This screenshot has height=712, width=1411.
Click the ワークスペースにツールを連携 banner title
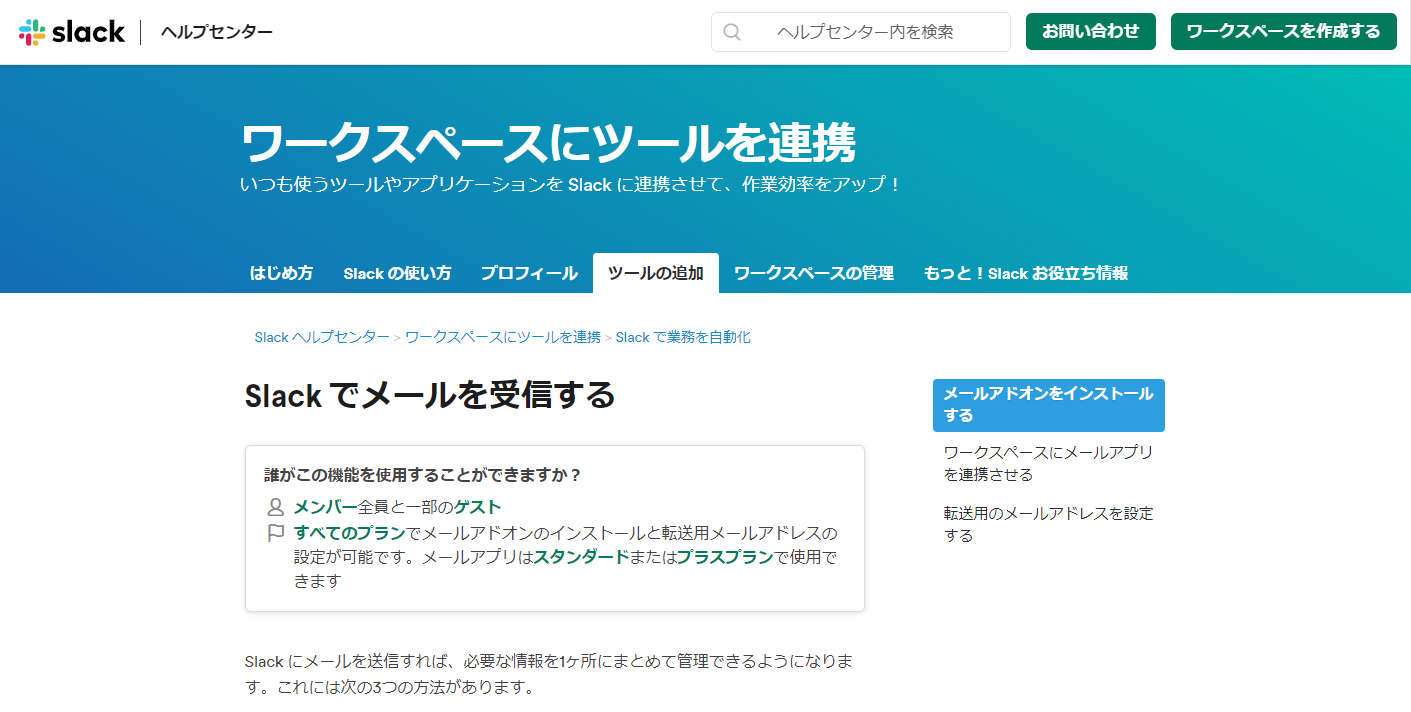coord(548,143)
